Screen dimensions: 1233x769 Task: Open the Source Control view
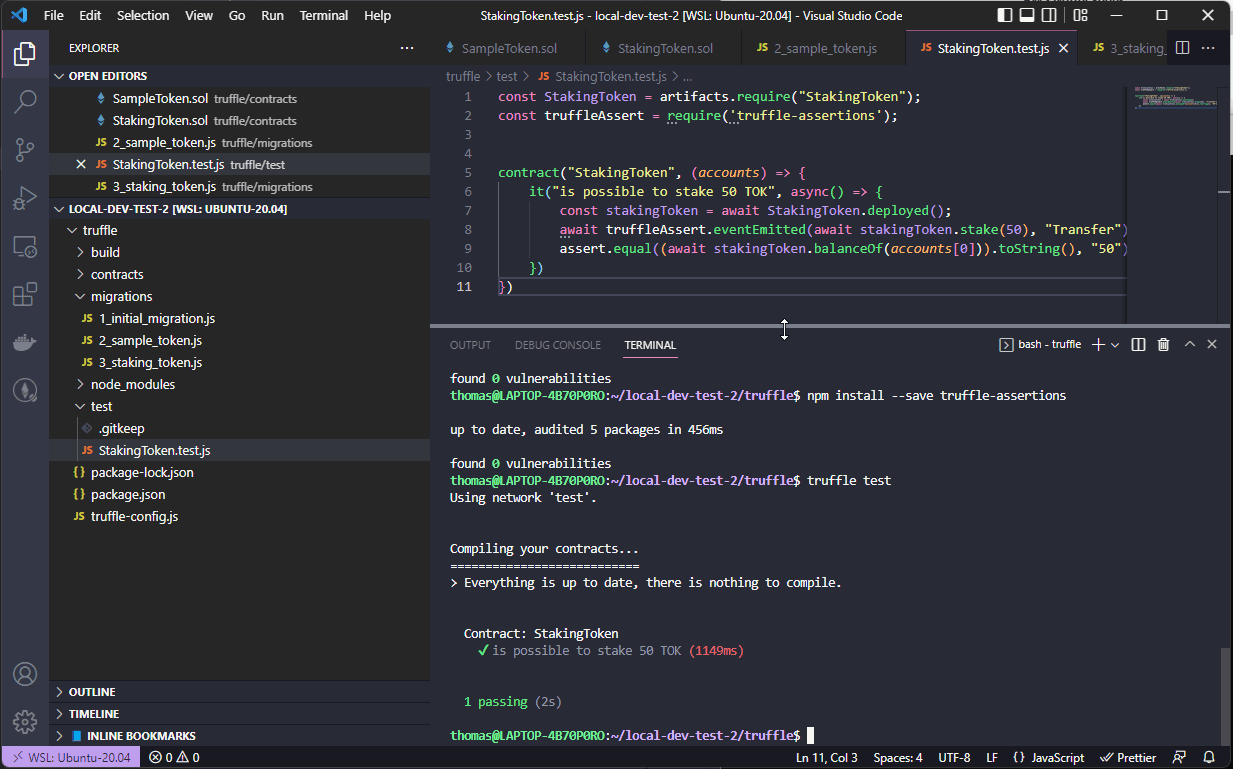tap(25, 150)
